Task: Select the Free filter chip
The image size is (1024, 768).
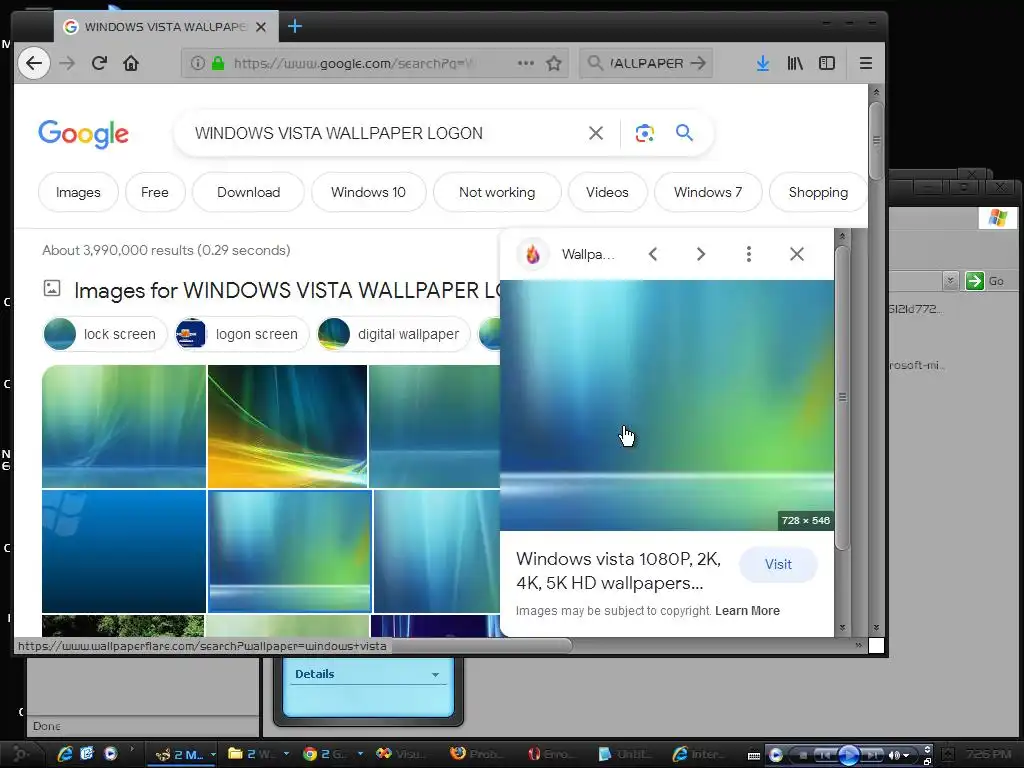Action: pos(155,192)
